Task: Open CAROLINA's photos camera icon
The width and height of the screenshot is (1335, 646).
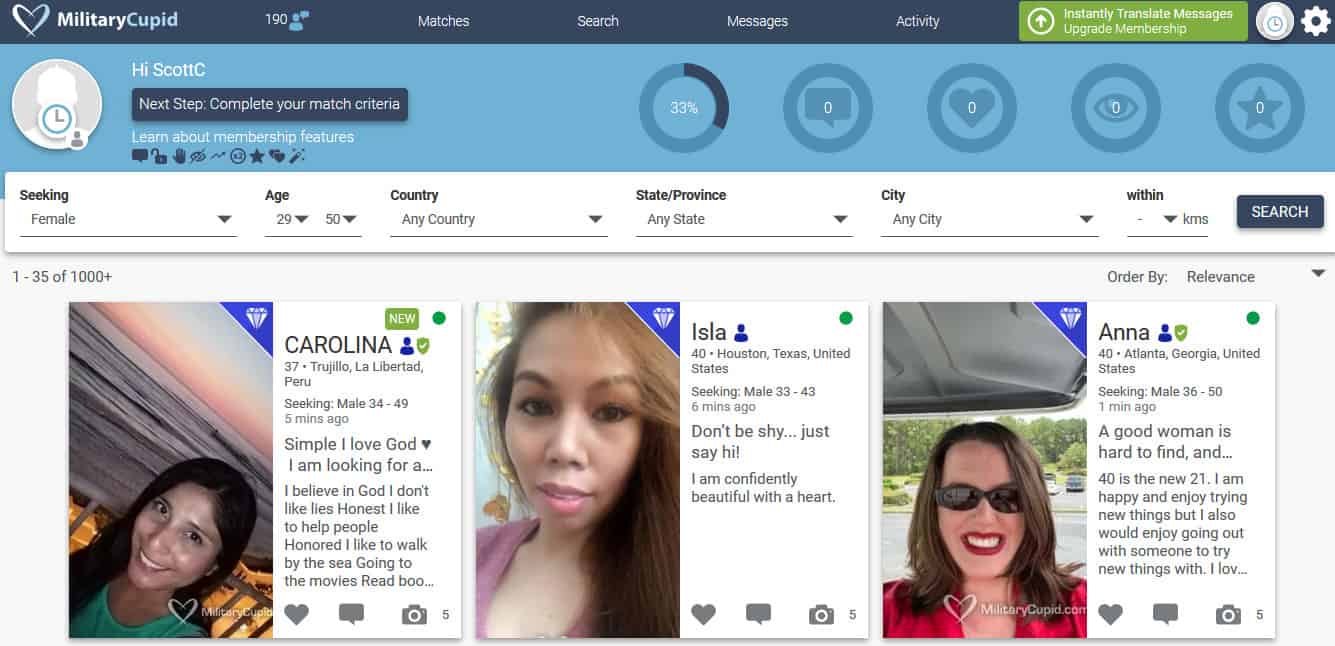Action: click(x=414, y=615)
